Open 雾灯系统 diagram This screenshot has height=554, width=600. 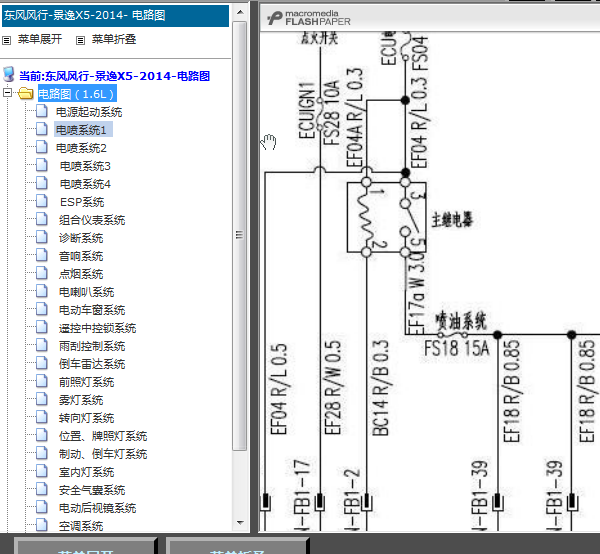[x=81, y=400]
